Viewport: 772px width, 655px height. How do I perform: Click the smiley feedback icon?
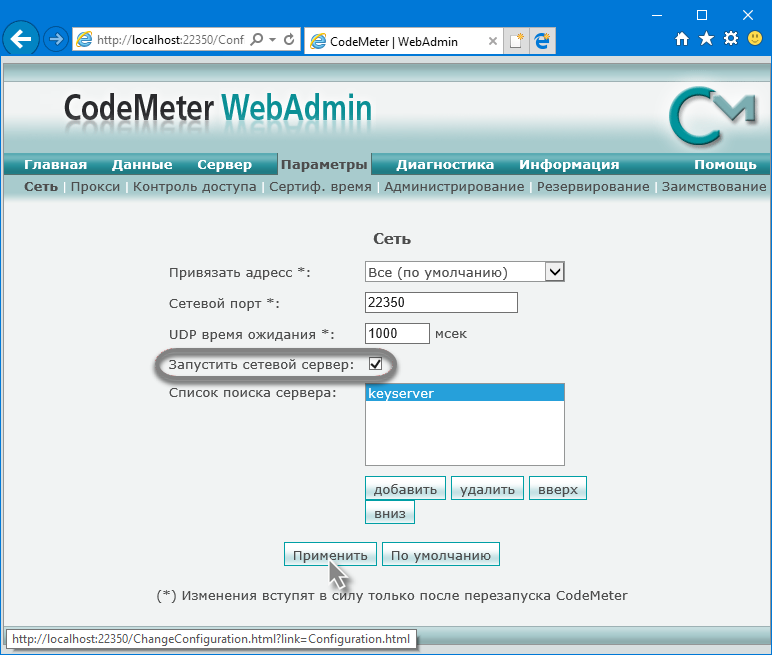click(755, 38)
